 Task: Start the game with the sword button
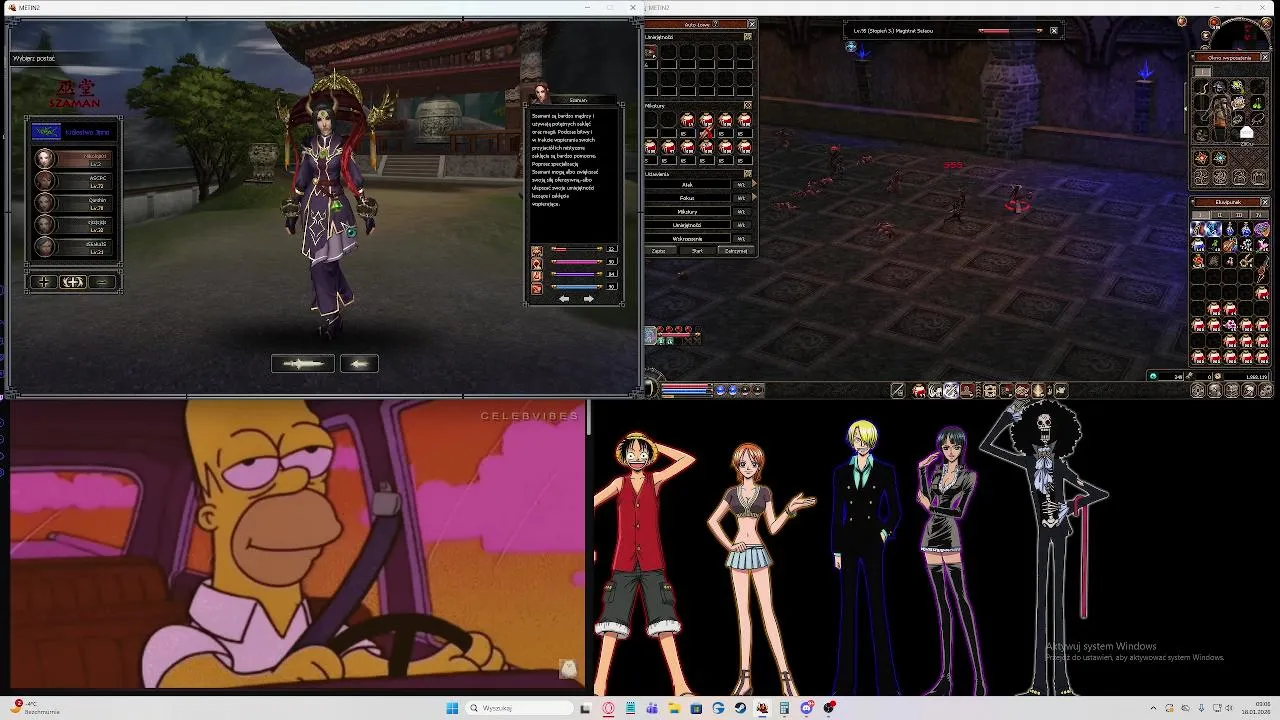pyautogui.click(x=303, y=364)
